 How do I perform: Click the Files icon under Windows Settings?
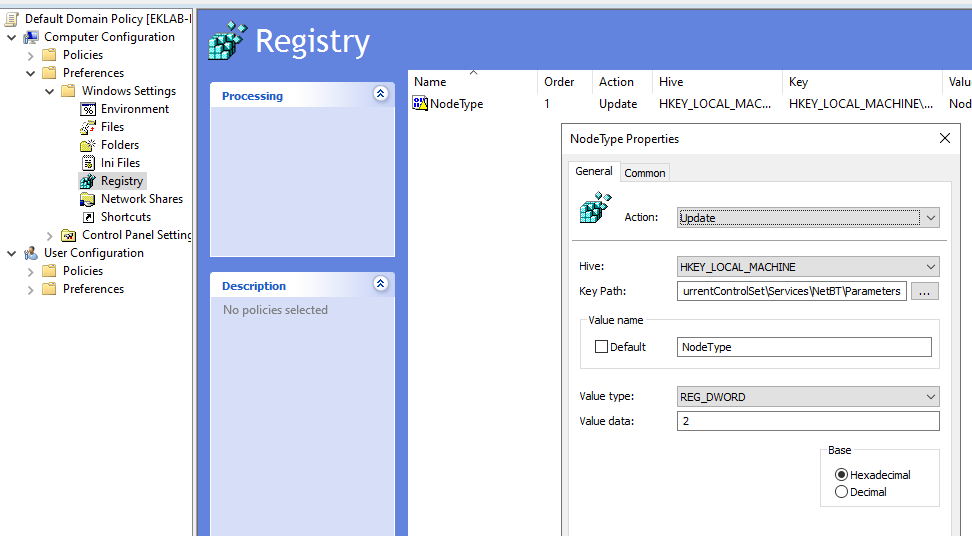tap(88, 127)
